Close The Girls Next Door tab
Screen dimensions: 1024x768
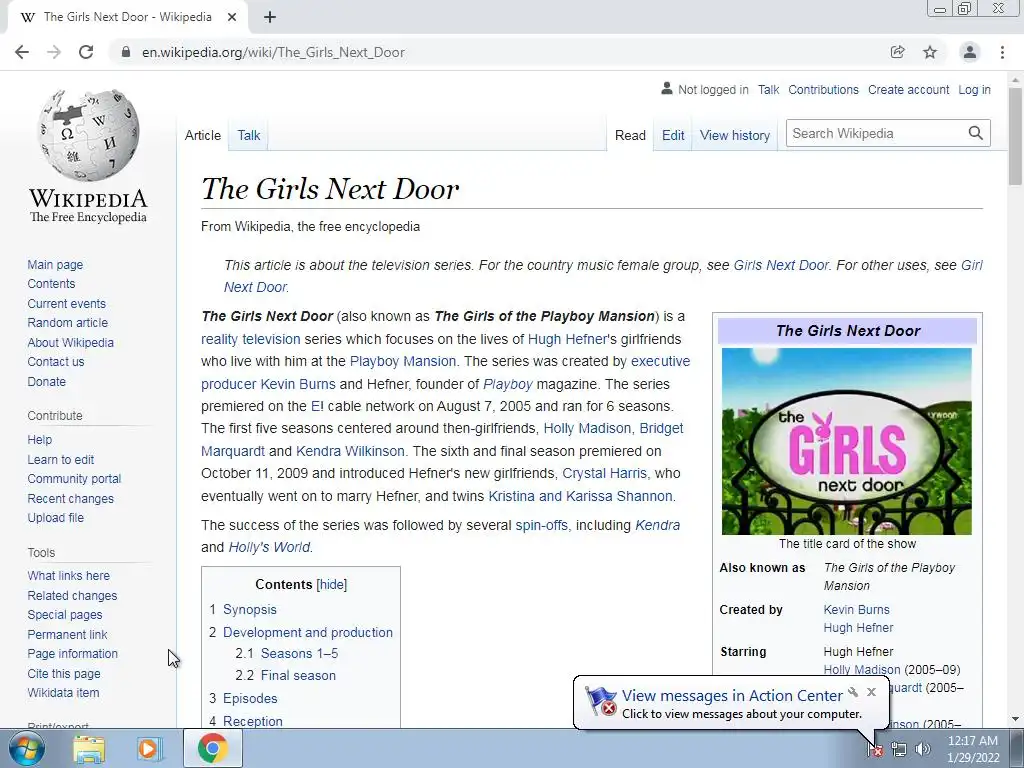232,17
